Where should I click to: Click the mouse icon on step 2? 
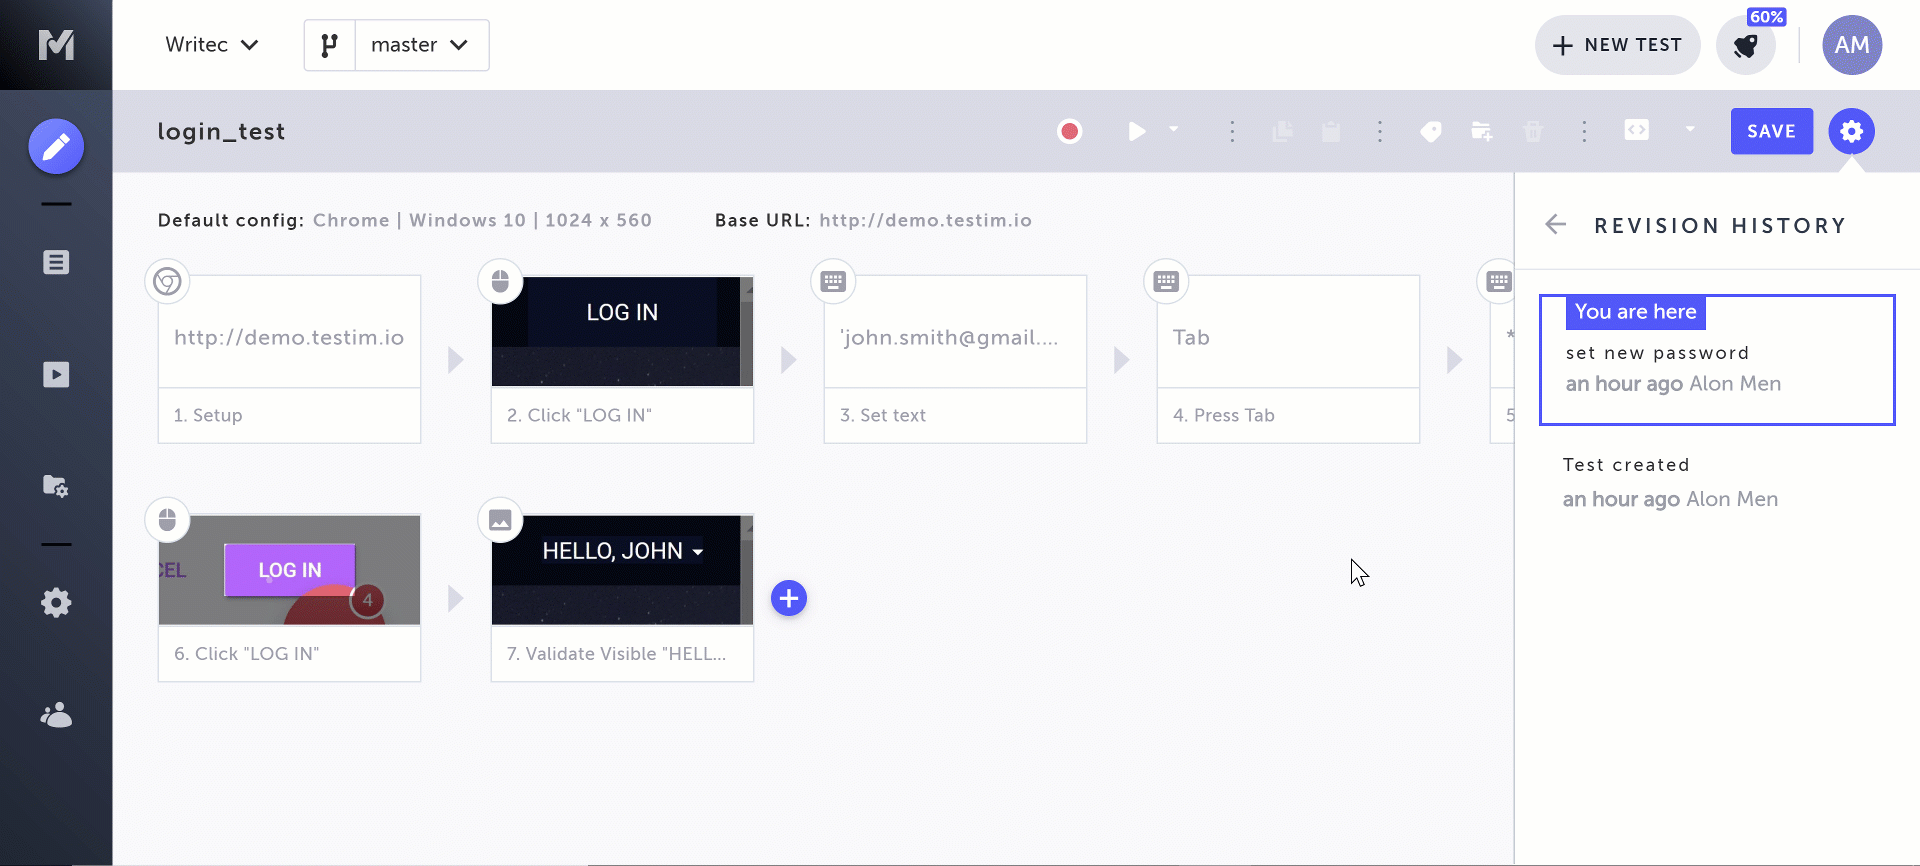[500, 281]
